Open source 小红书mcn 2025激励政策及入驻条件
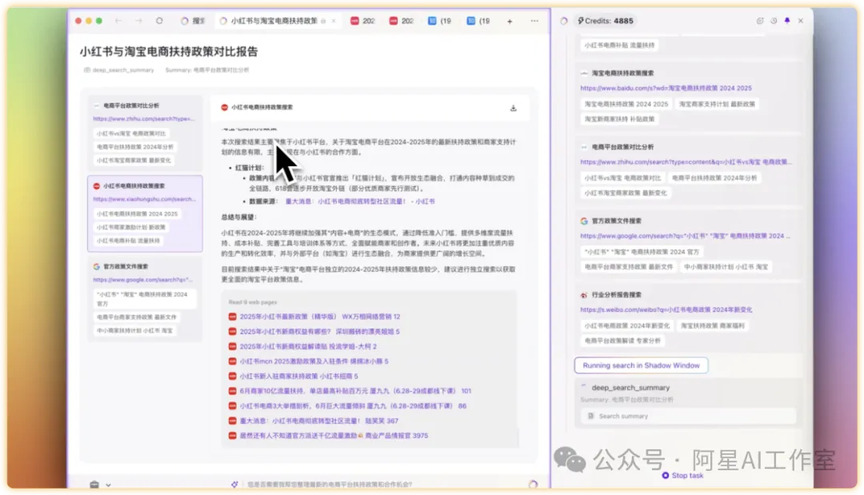The image size is (864, 495). coord(314,362)
